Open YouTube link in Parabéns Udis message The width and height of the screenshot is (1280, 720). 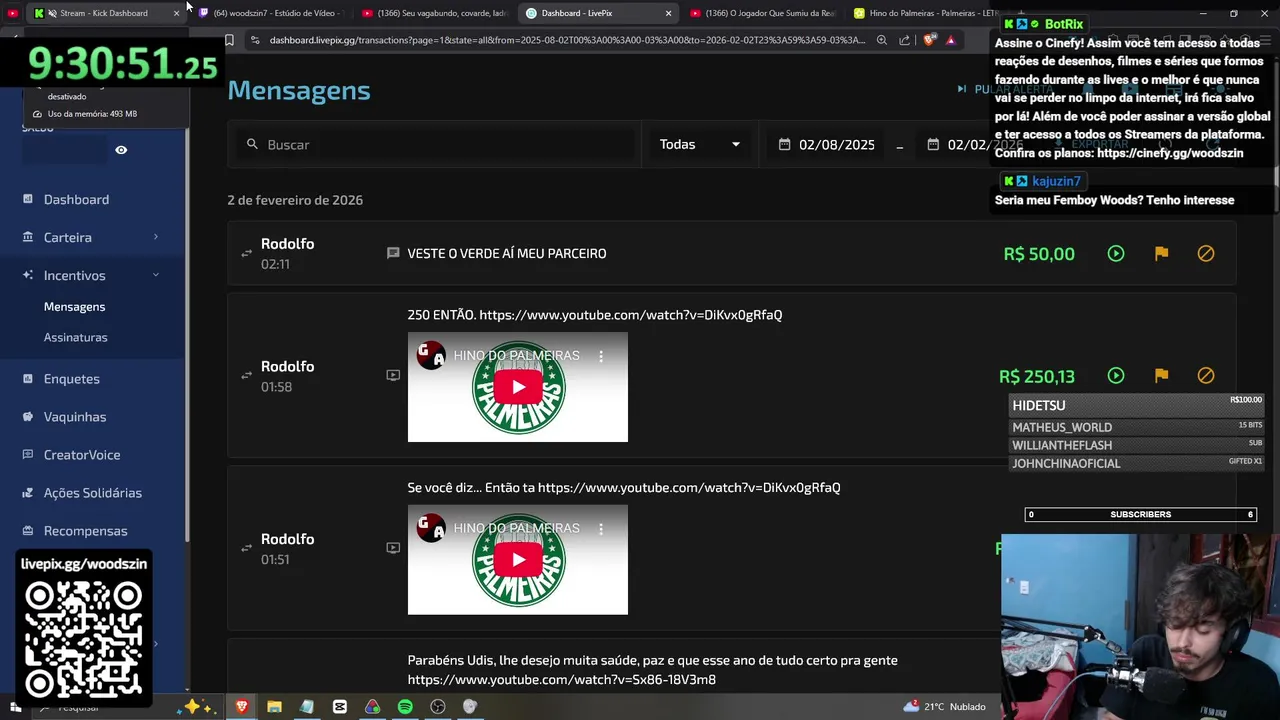pyautogui.click(x=561, y=680)
